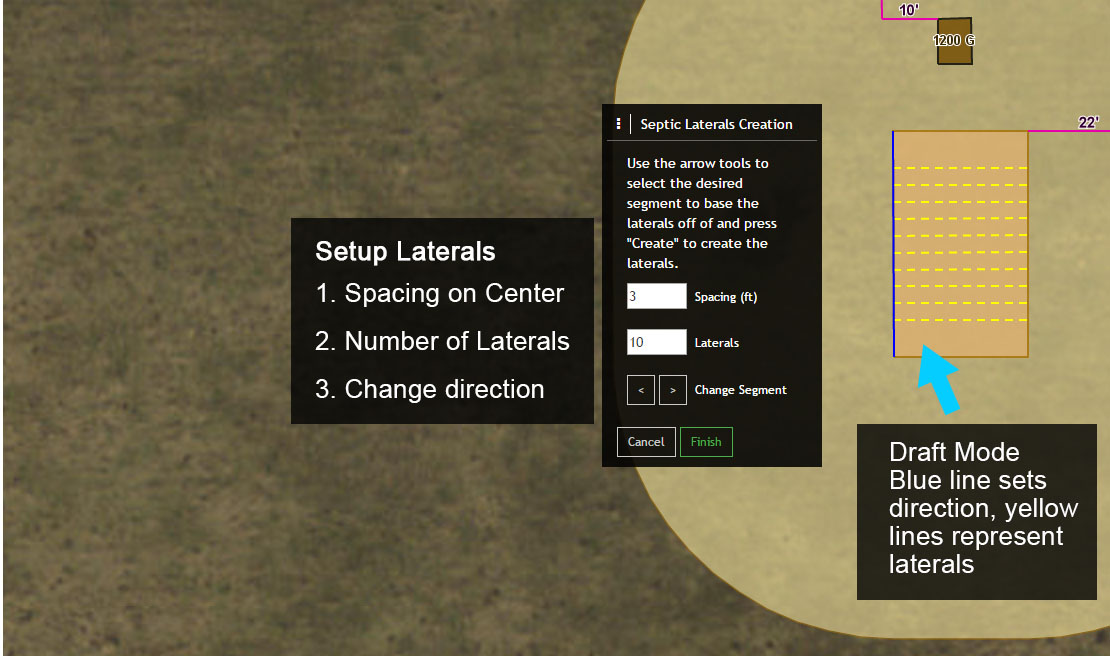Click the Setup Laterals heading
The width and height of the screenshot is (1110, 656).
coord(405,251)
